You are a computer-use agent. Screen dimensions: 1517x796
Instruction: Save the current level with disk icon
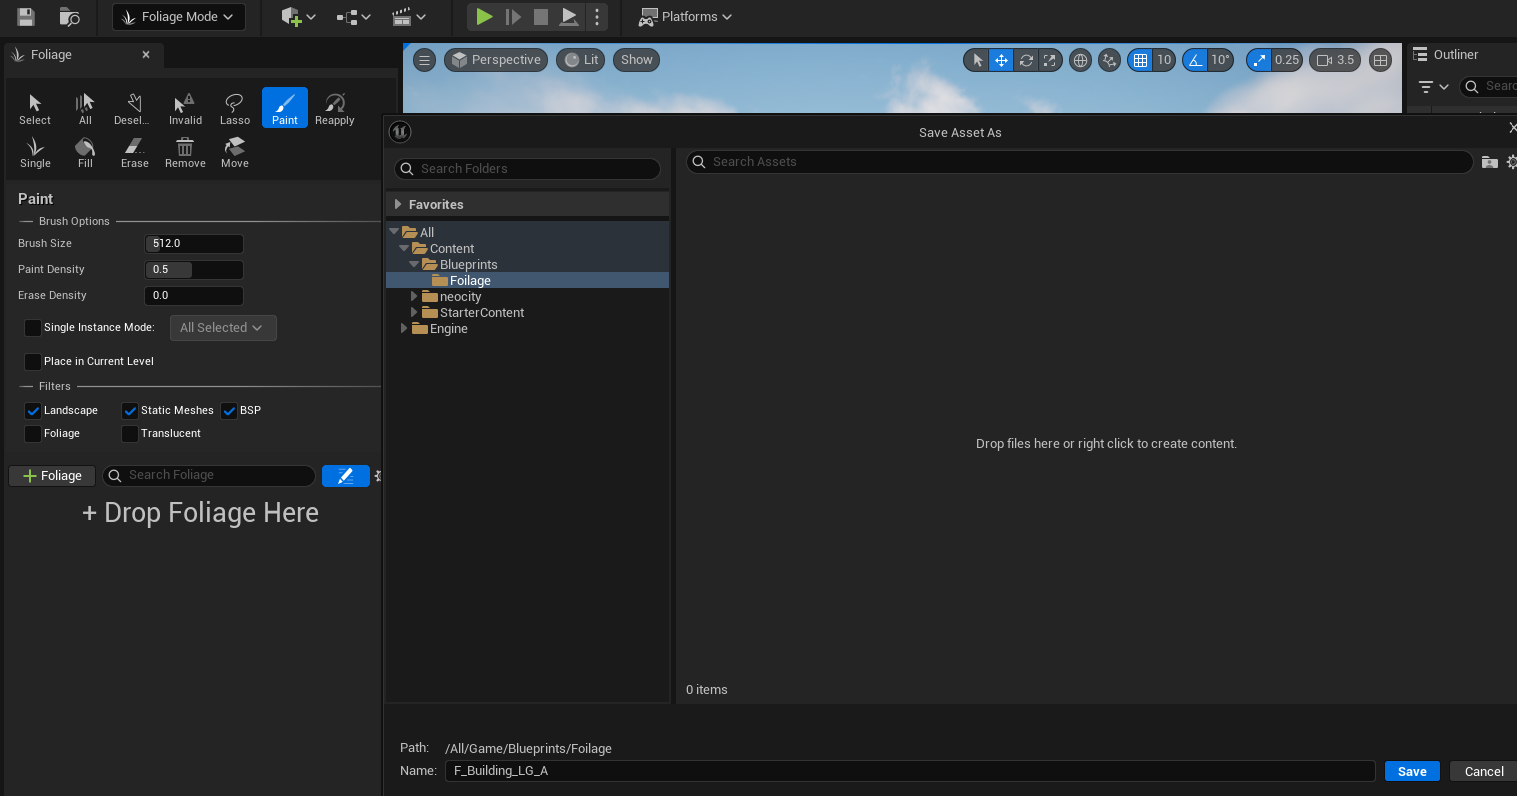[26, 16]
